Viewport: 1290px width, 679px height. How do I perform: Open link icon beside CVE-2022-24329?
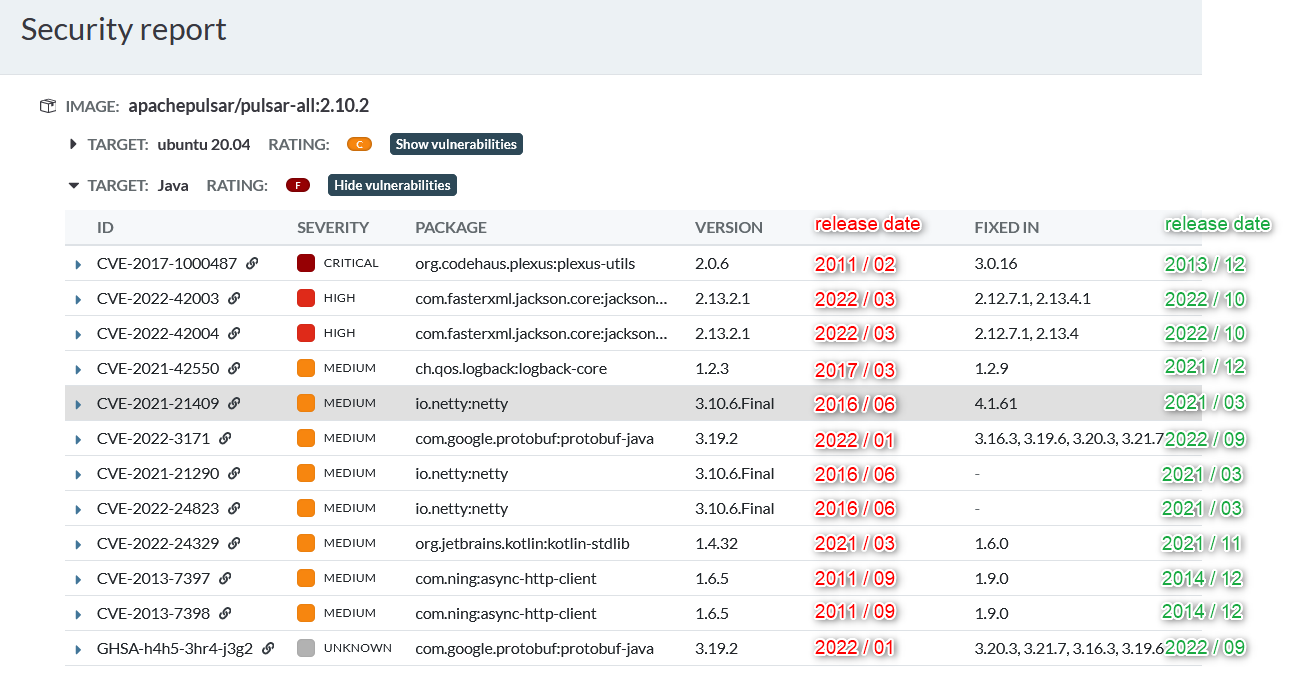pos(234,543)
